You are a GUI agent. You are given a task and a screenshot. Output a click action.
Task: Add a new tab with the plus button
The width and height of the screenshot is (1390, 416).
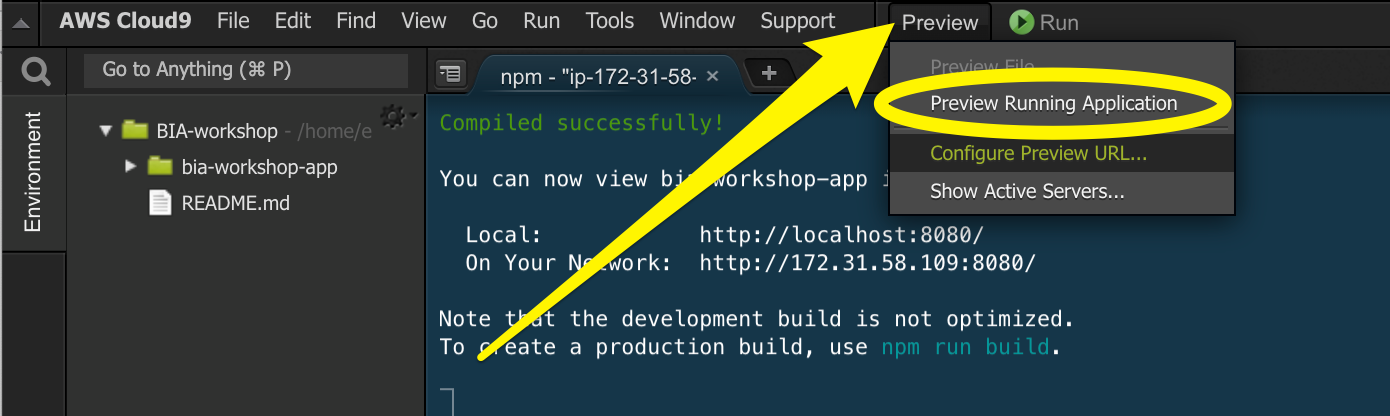tap(768, 73)
